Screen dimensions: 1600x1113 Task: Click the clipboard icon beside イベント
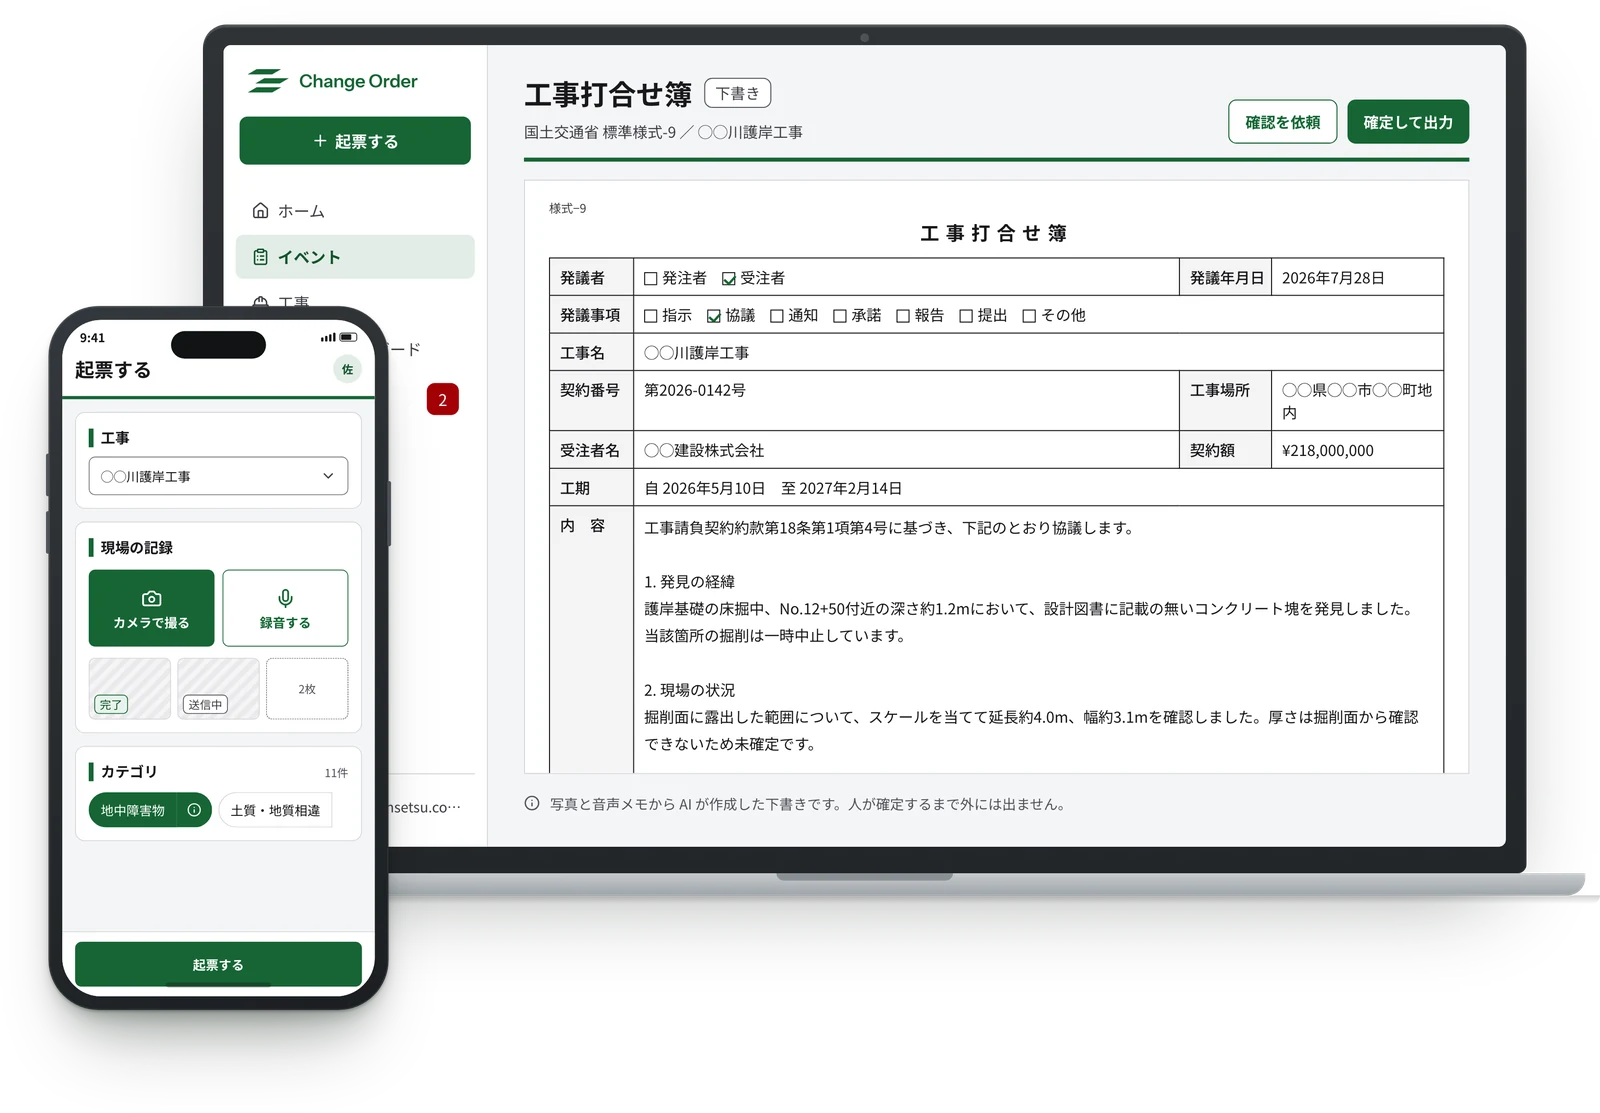tap(260, 257)
